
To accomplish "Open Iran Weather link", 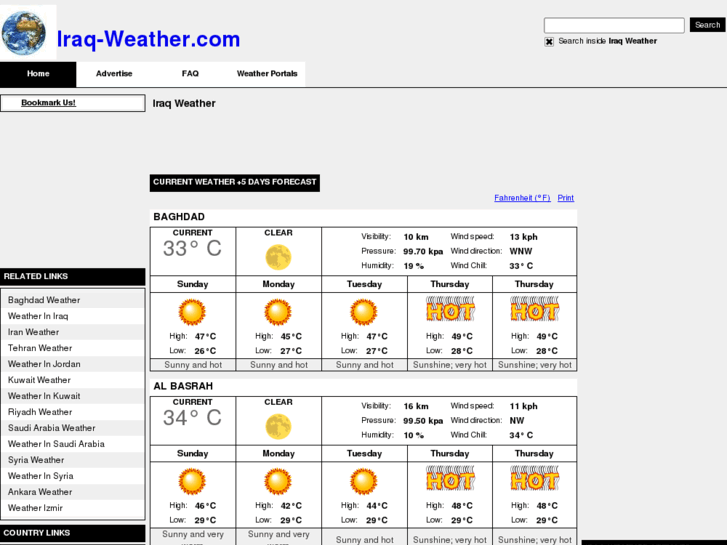I will 33,332.
